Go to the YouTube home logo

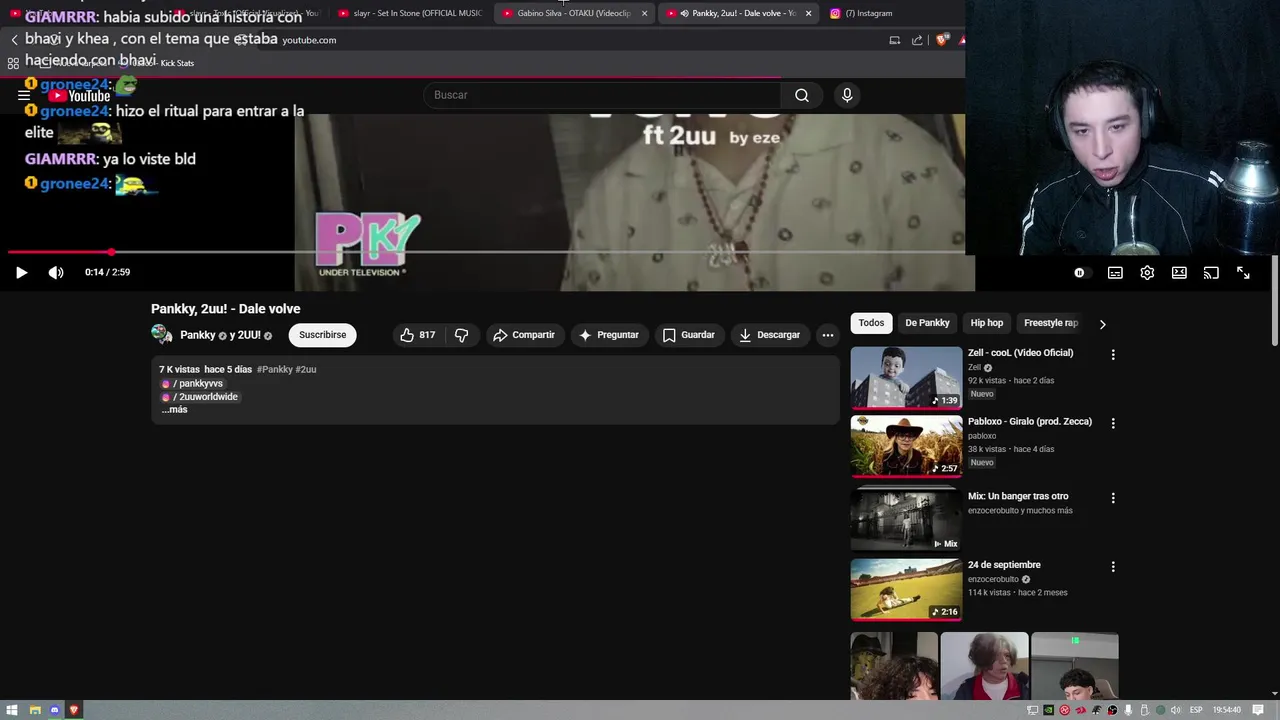click(x=80, y=96)
